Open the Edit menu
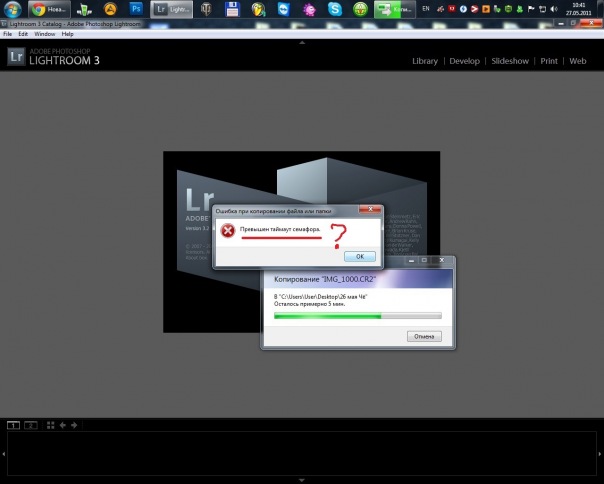 coord(23,34)
